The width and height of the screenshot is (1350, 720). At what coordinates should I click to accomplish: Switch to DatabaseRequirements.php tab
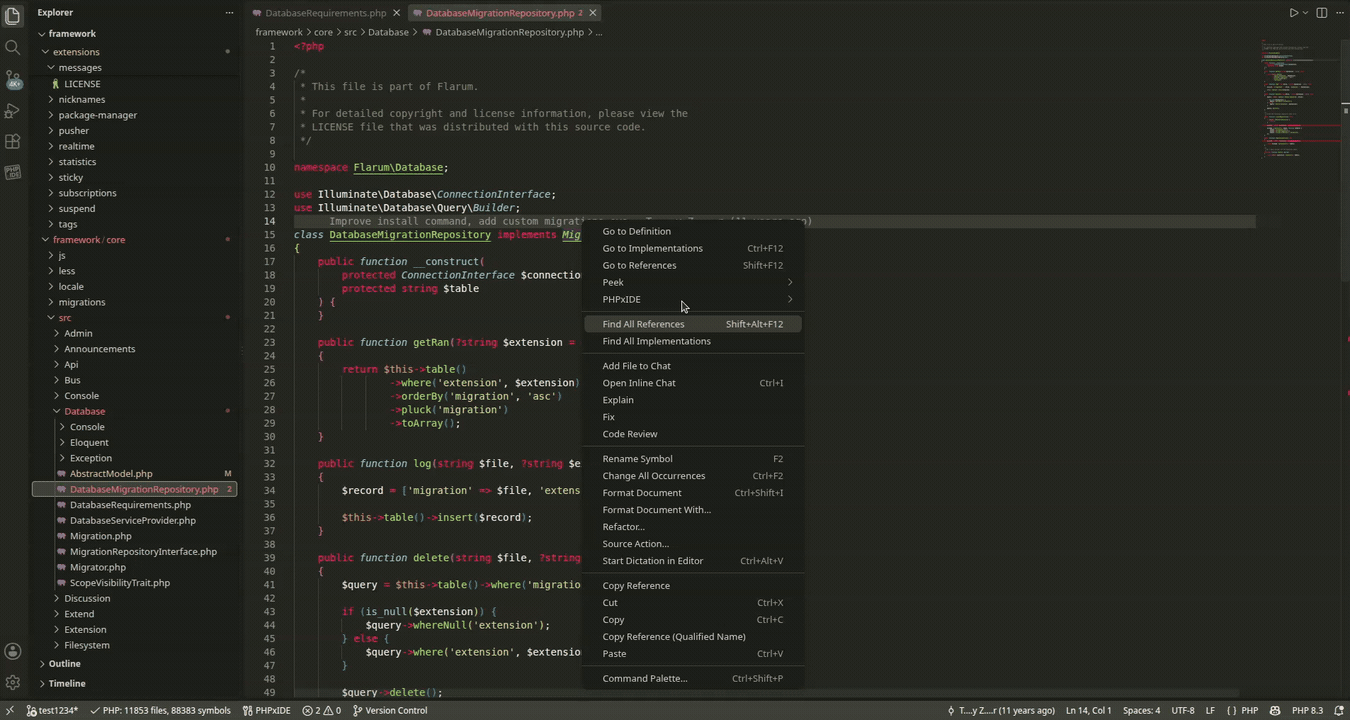[x=325, y=13]
